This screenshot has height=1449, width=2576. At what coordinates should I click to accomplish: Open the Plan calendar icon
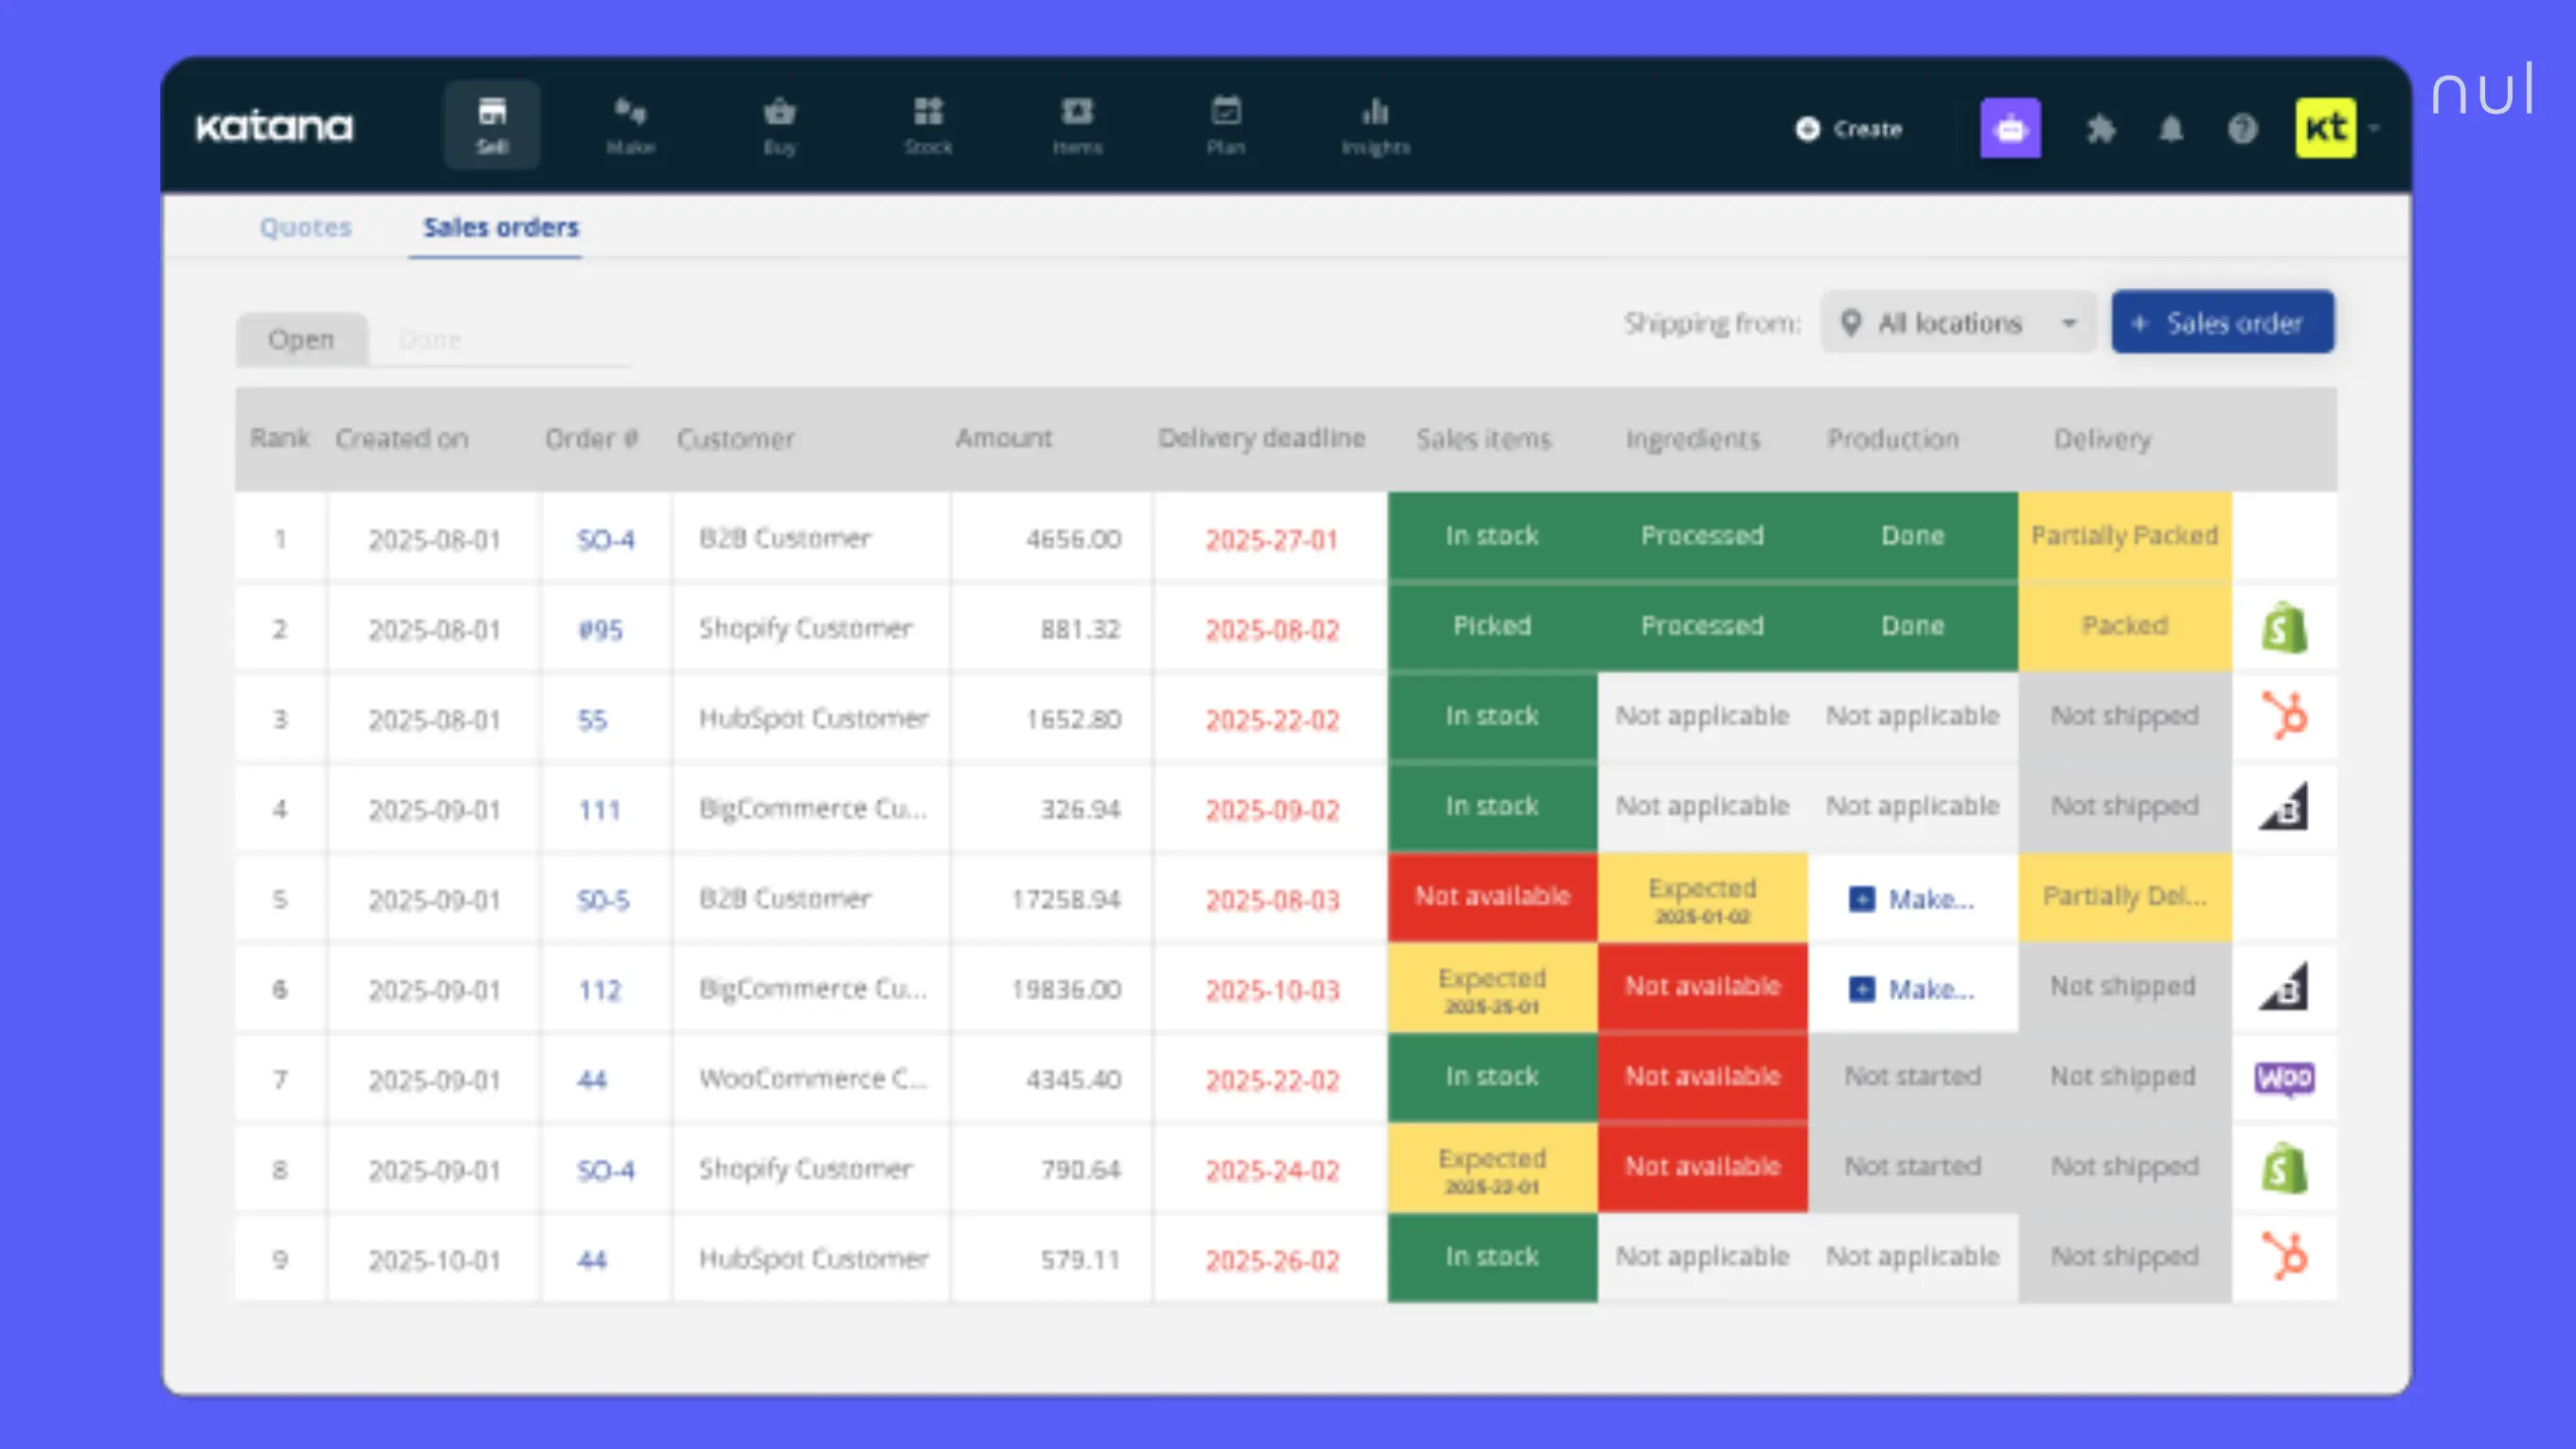1226,112
